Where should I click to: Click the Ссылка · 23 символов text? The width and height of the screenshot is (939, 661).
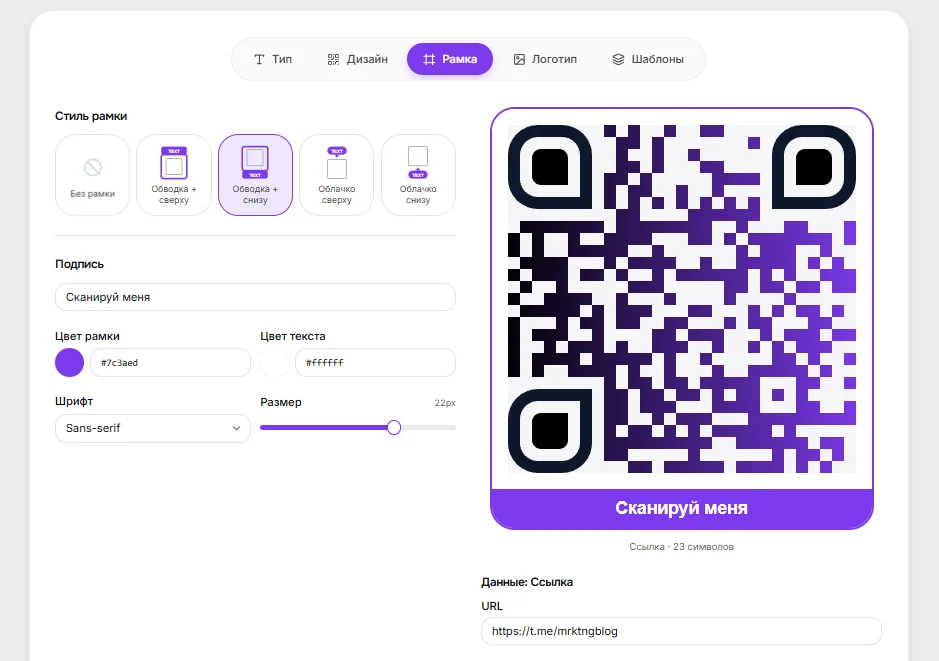pos(681,547)
